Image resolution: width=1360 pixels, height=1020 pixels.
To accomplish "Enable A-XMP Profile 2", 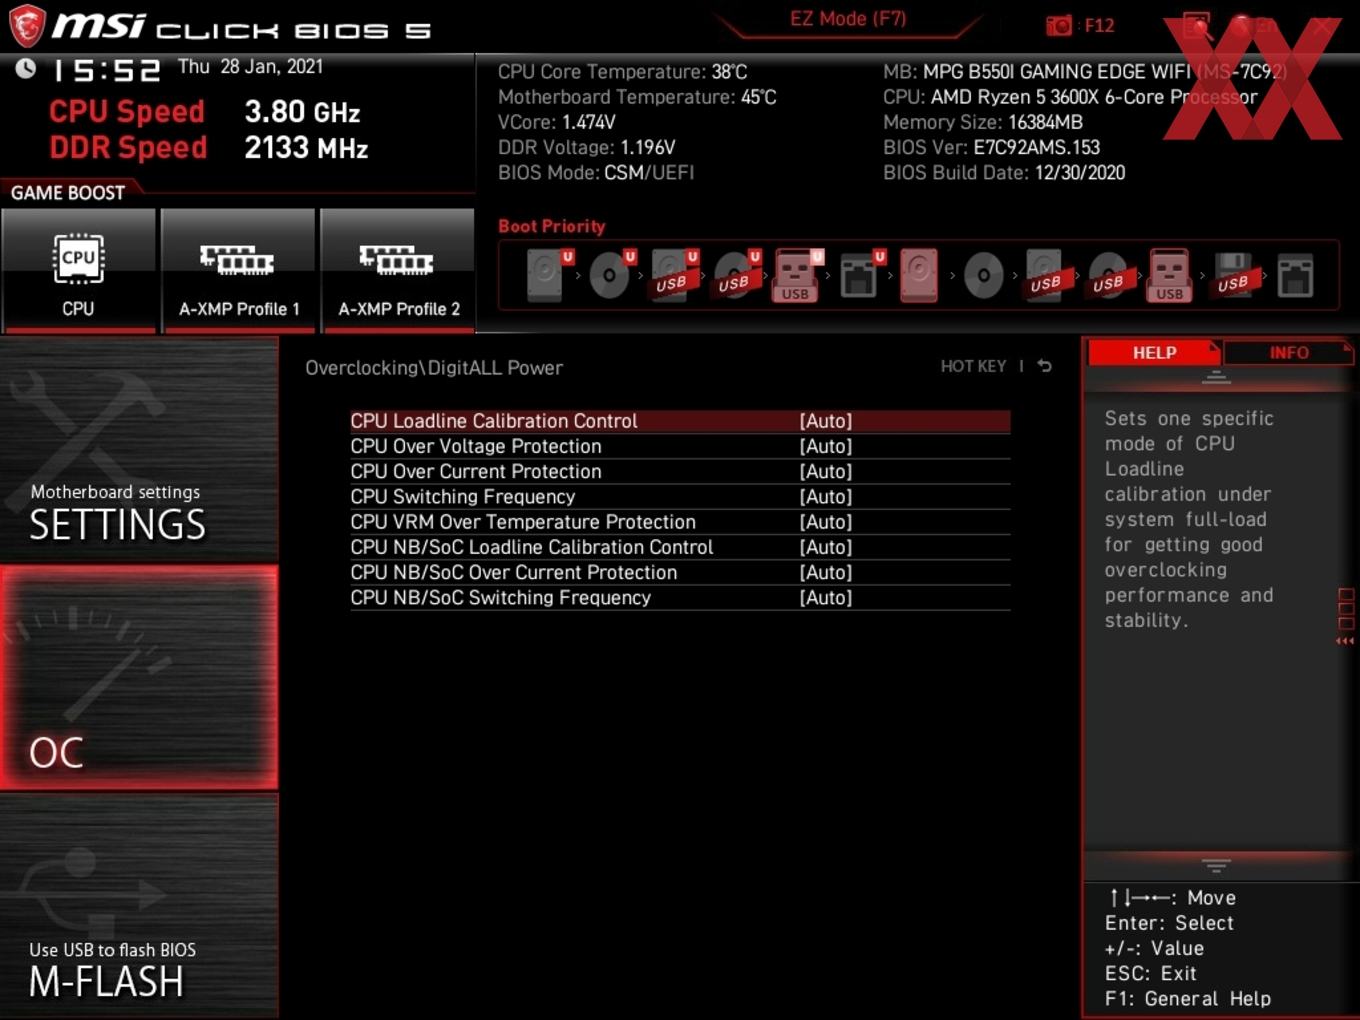I will coord(398,270).
